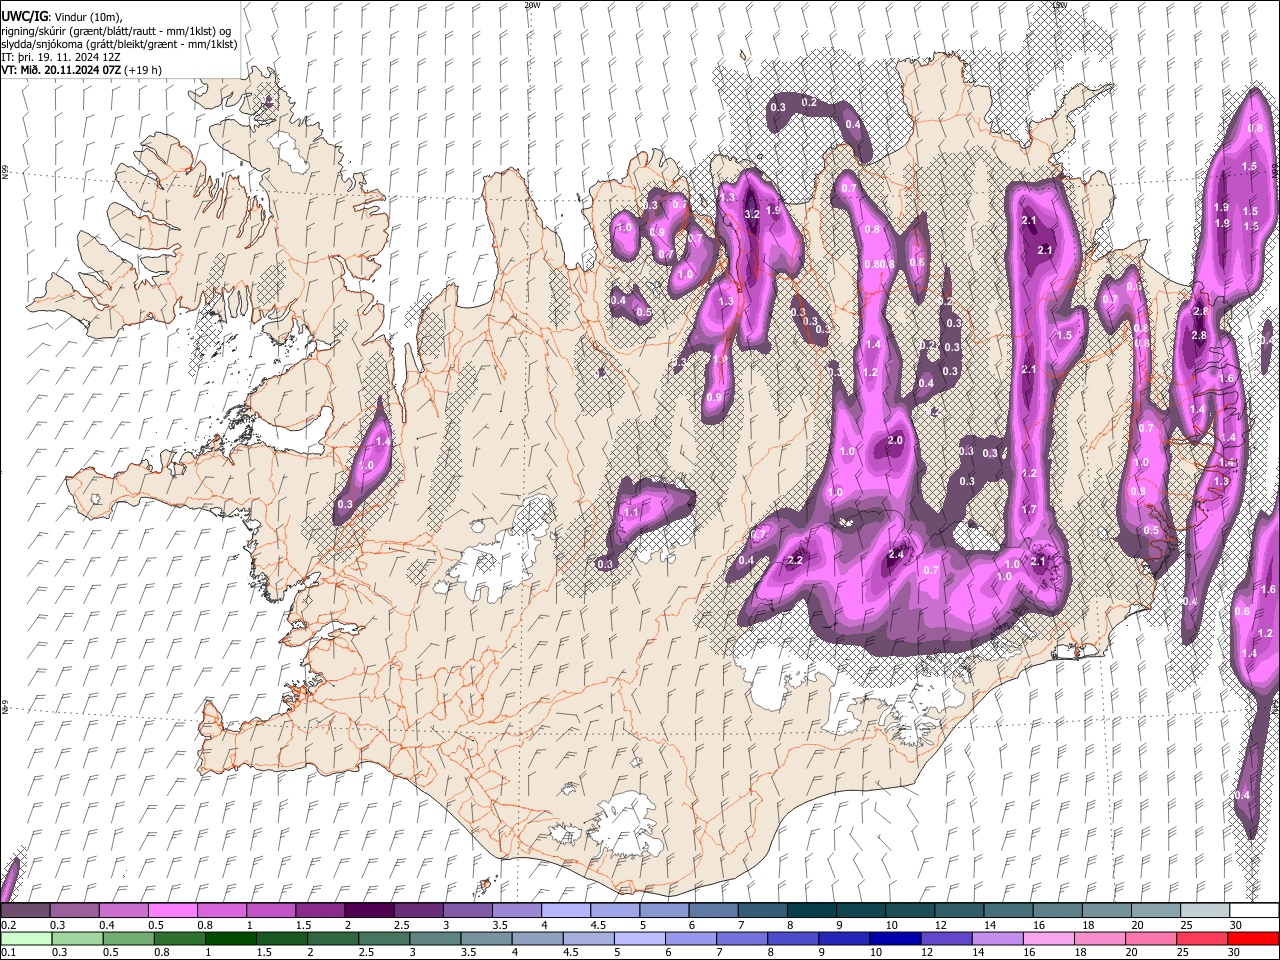Screen dimensions: 1280x960
Task: Pick the deep blue swatch labeled 10
Action: pos(895,938)
